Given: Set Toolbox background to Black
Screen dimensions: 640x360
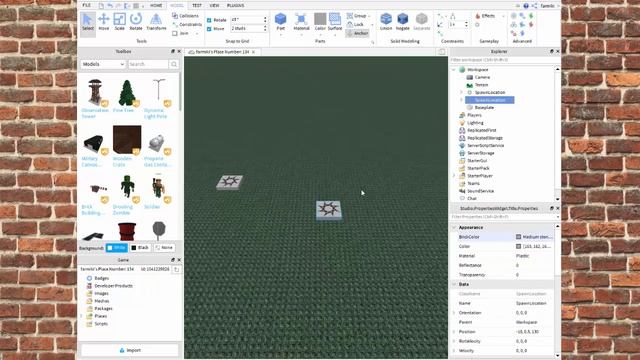Looking at the screenshot, I should [140, 248].
